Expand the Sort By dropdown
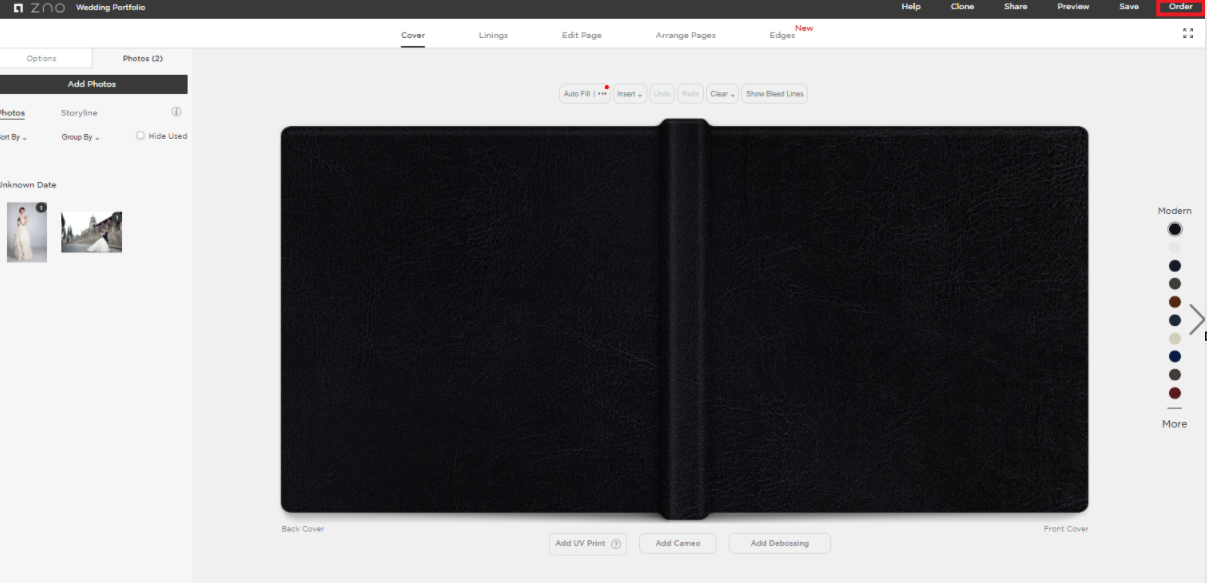1207x583 pixels. 12,137
